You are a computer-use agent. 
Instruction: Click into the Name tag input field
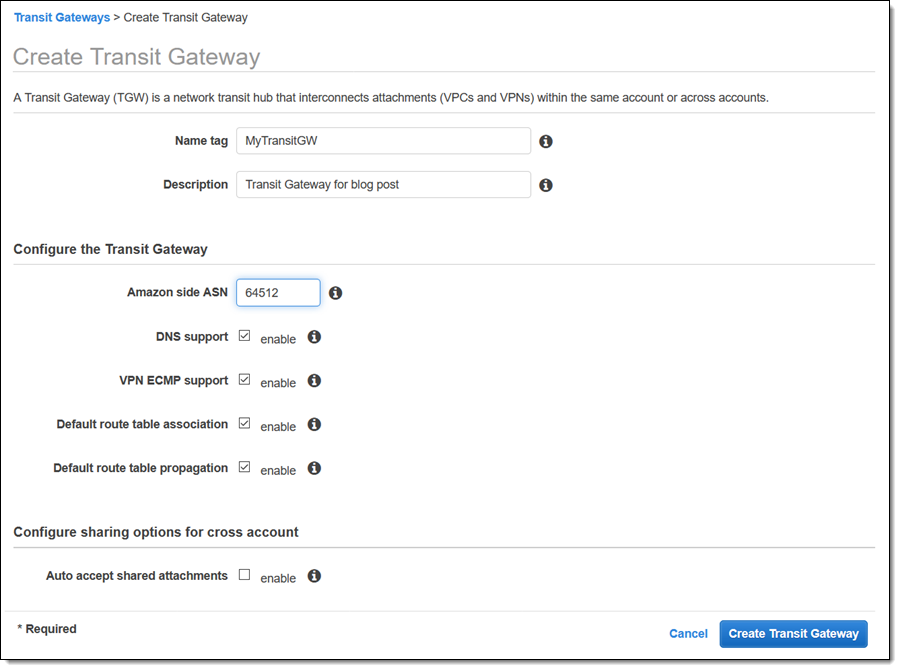pos(383,141)
